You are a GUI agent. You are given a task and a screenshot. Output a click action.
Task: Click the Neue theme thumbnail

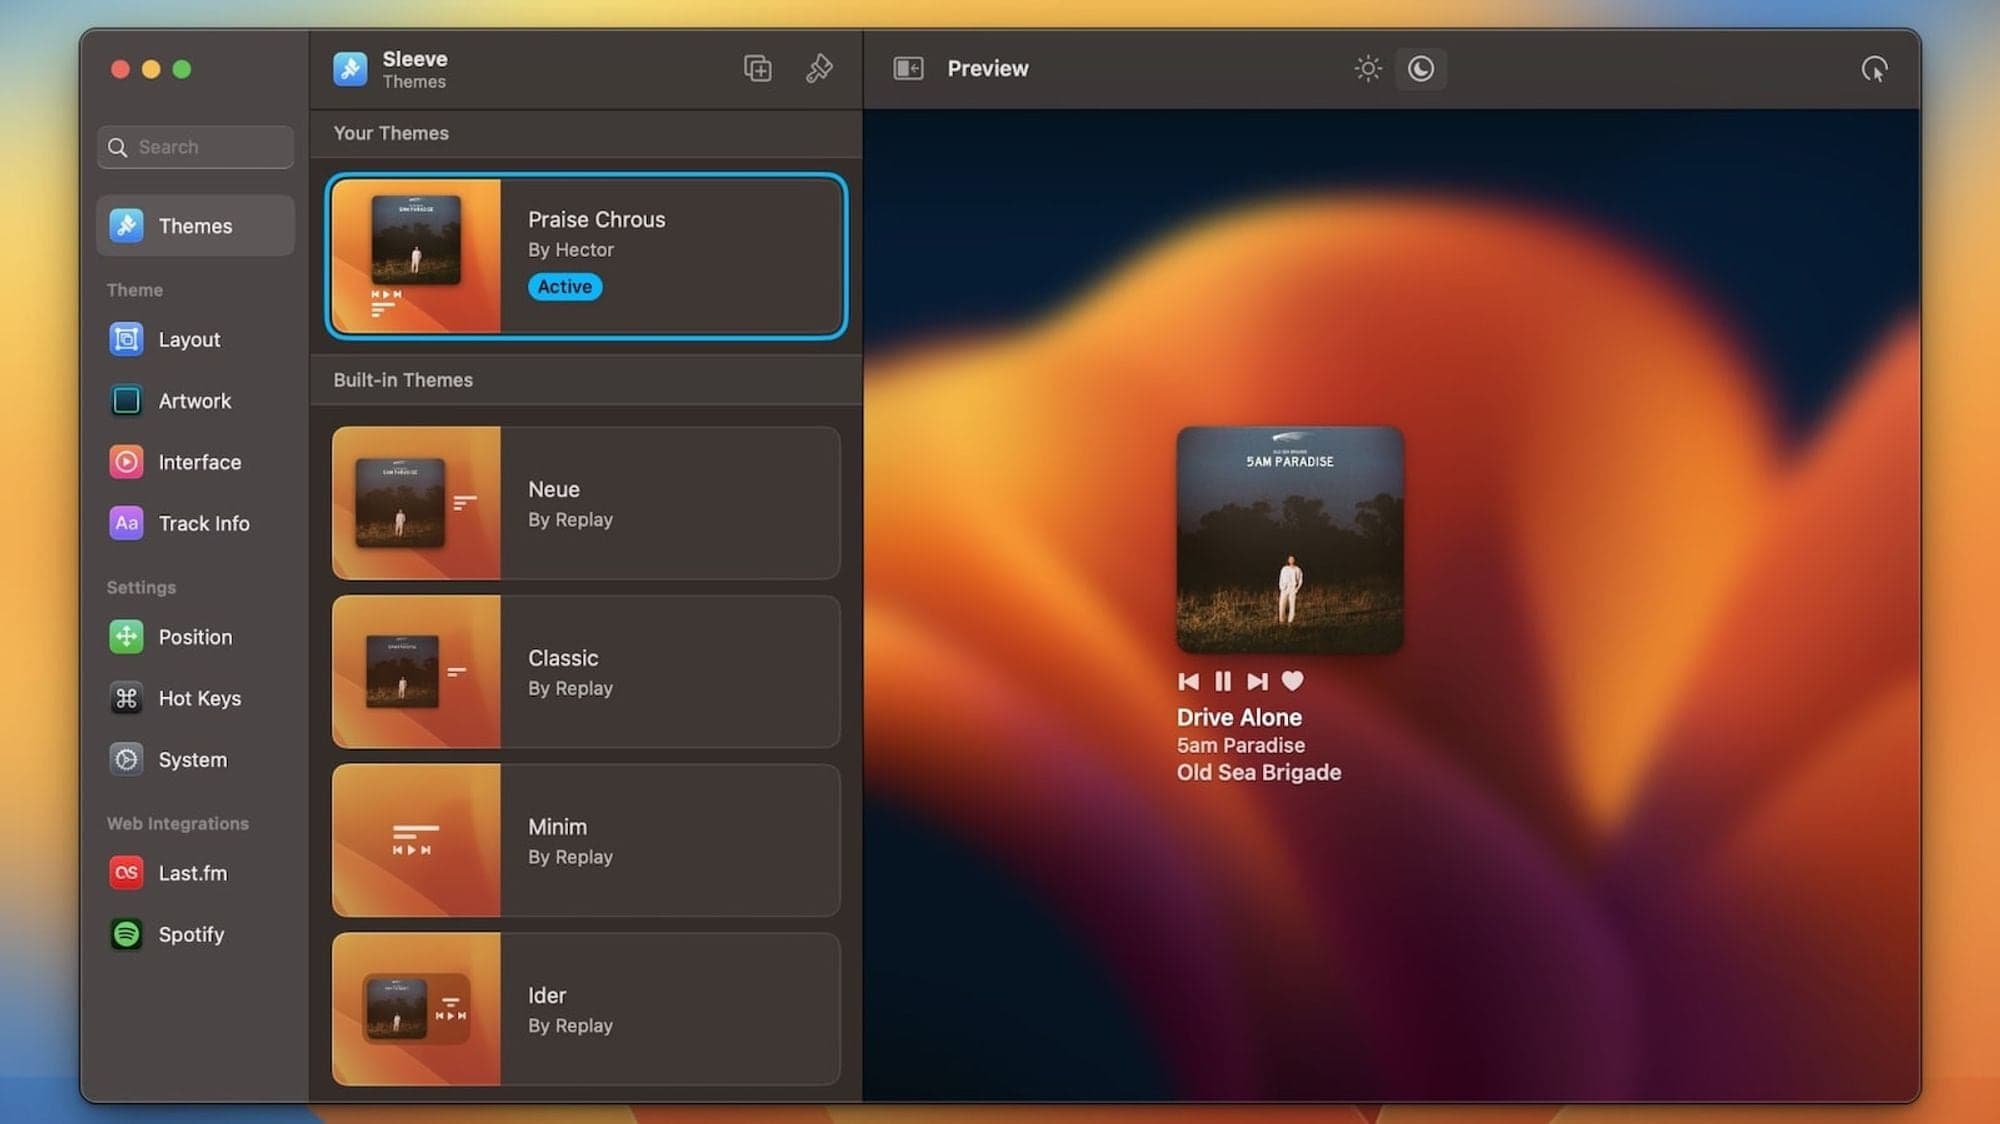coord(416,503)
